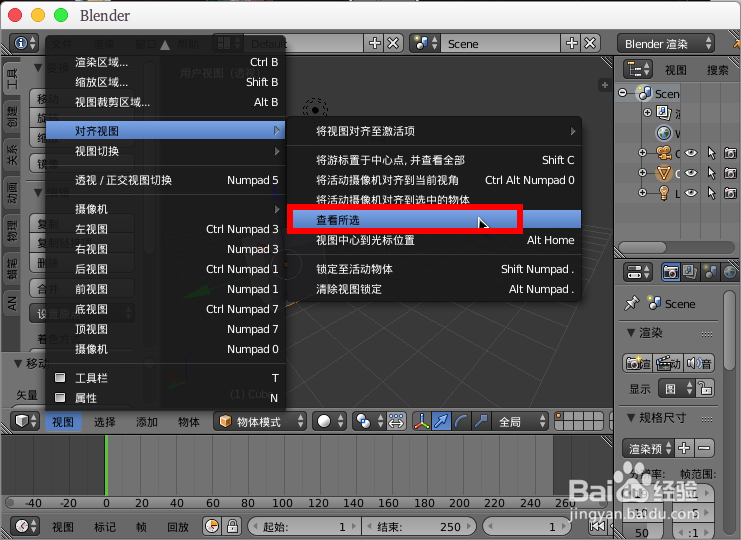Click the timeline End frame field
Image resolution: width=741 pixels, height=540 pixels.
pyautogui.click(x=419, y=526)
